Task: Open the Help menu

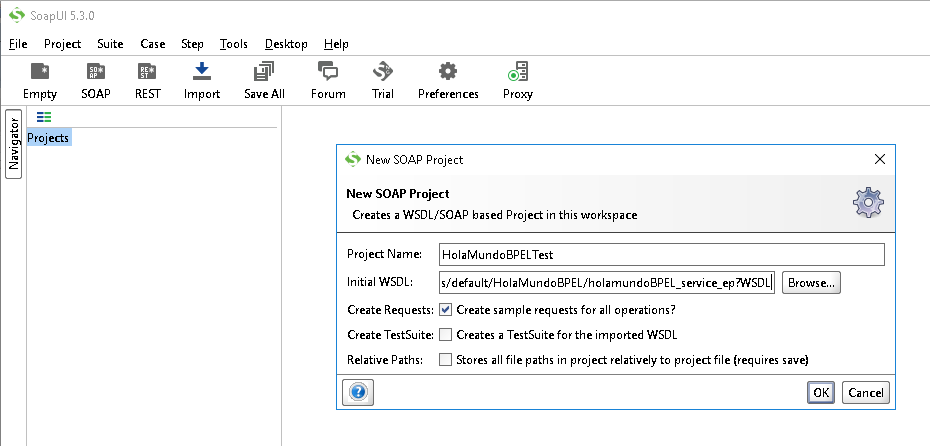Action: 336,44
